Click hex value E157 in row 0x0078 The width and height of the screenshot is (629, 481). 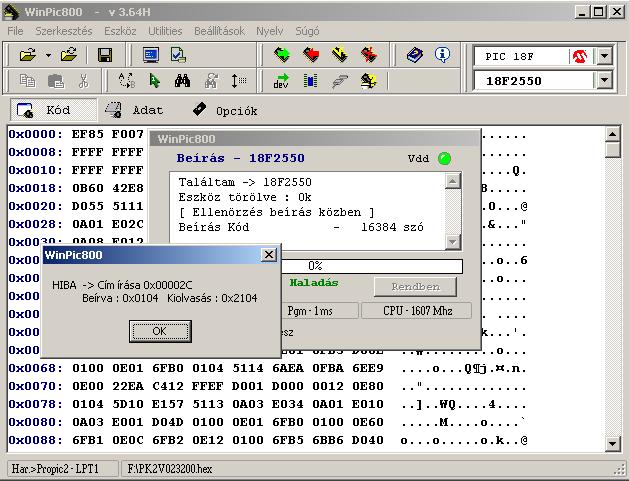click(x=168, y=404)
